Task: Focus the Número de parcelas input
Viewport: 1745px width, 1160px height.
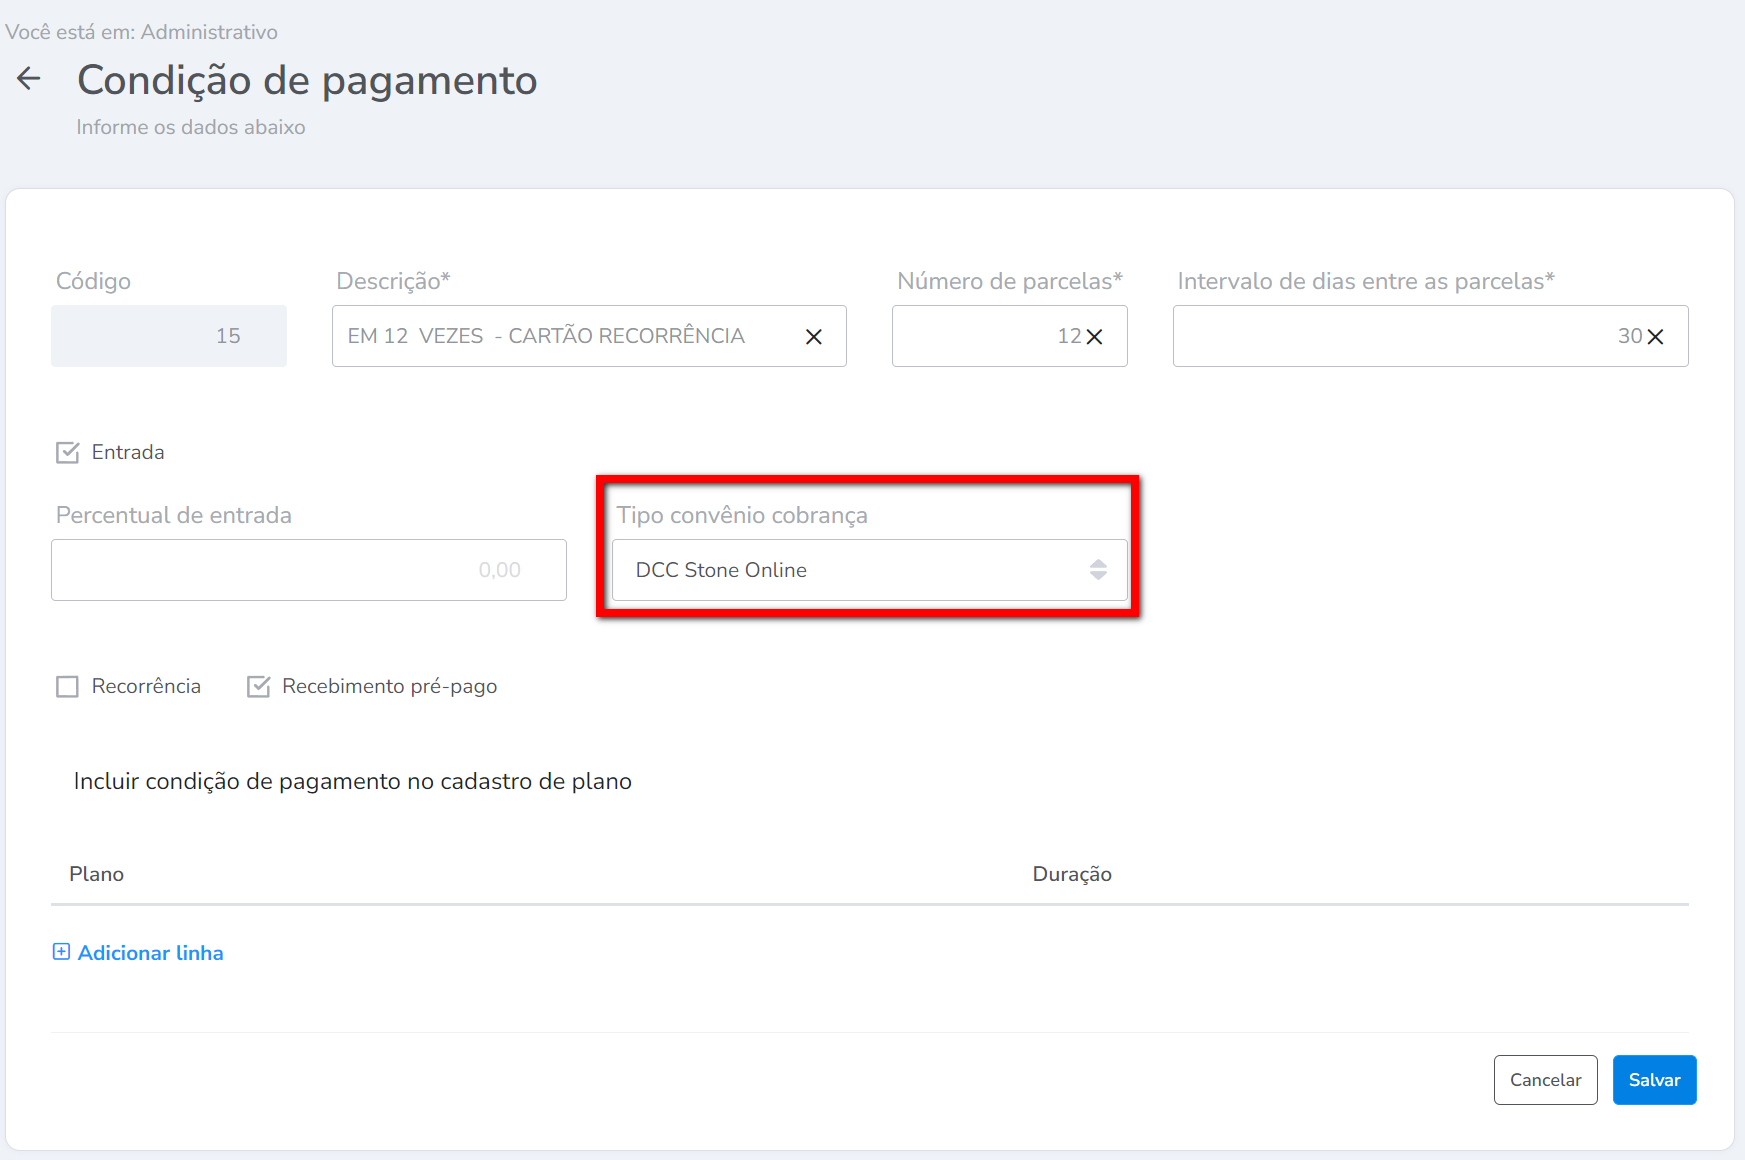Action: 980,337
